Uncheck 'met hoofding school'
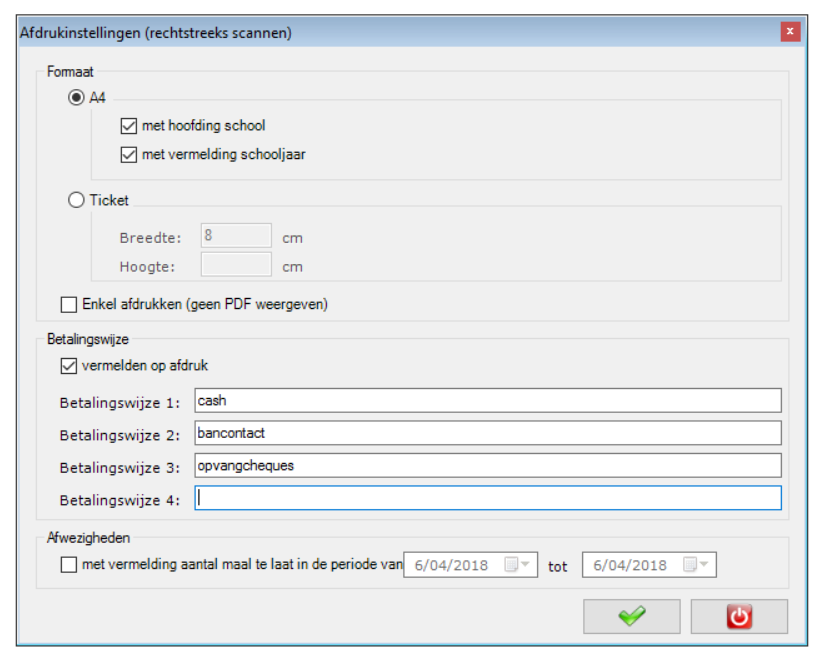 point(128,126)
